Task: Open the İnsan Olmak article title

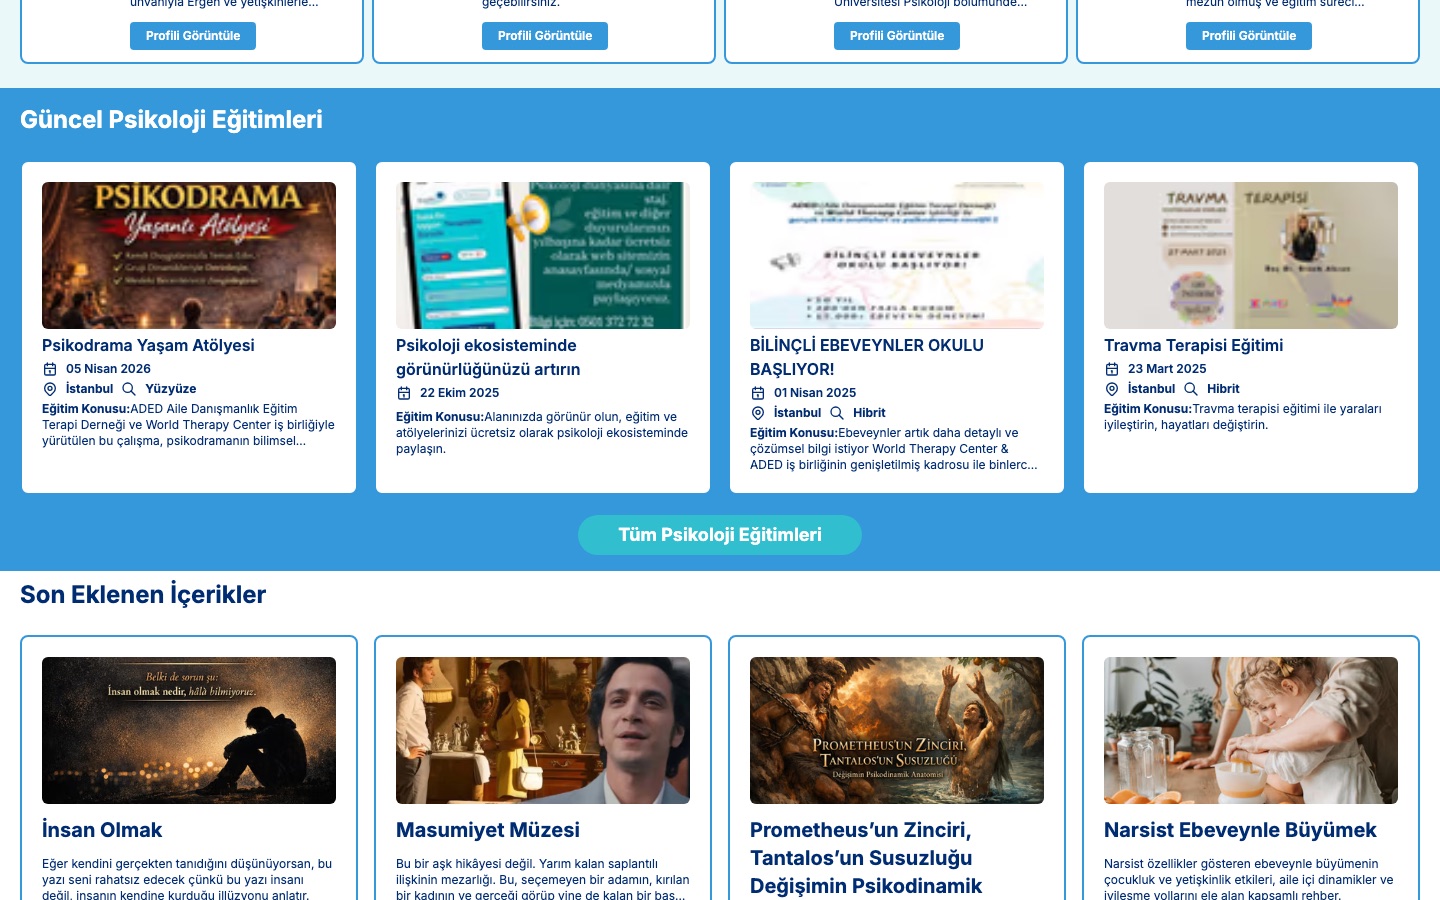Action: 102,830
